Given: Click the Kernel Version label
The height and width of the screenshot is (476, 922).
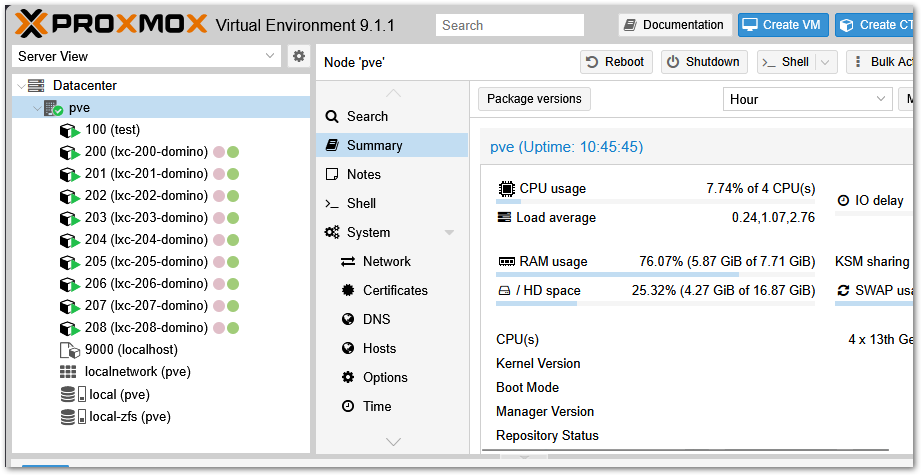Looking at the screenshot, I should (538, 364).
